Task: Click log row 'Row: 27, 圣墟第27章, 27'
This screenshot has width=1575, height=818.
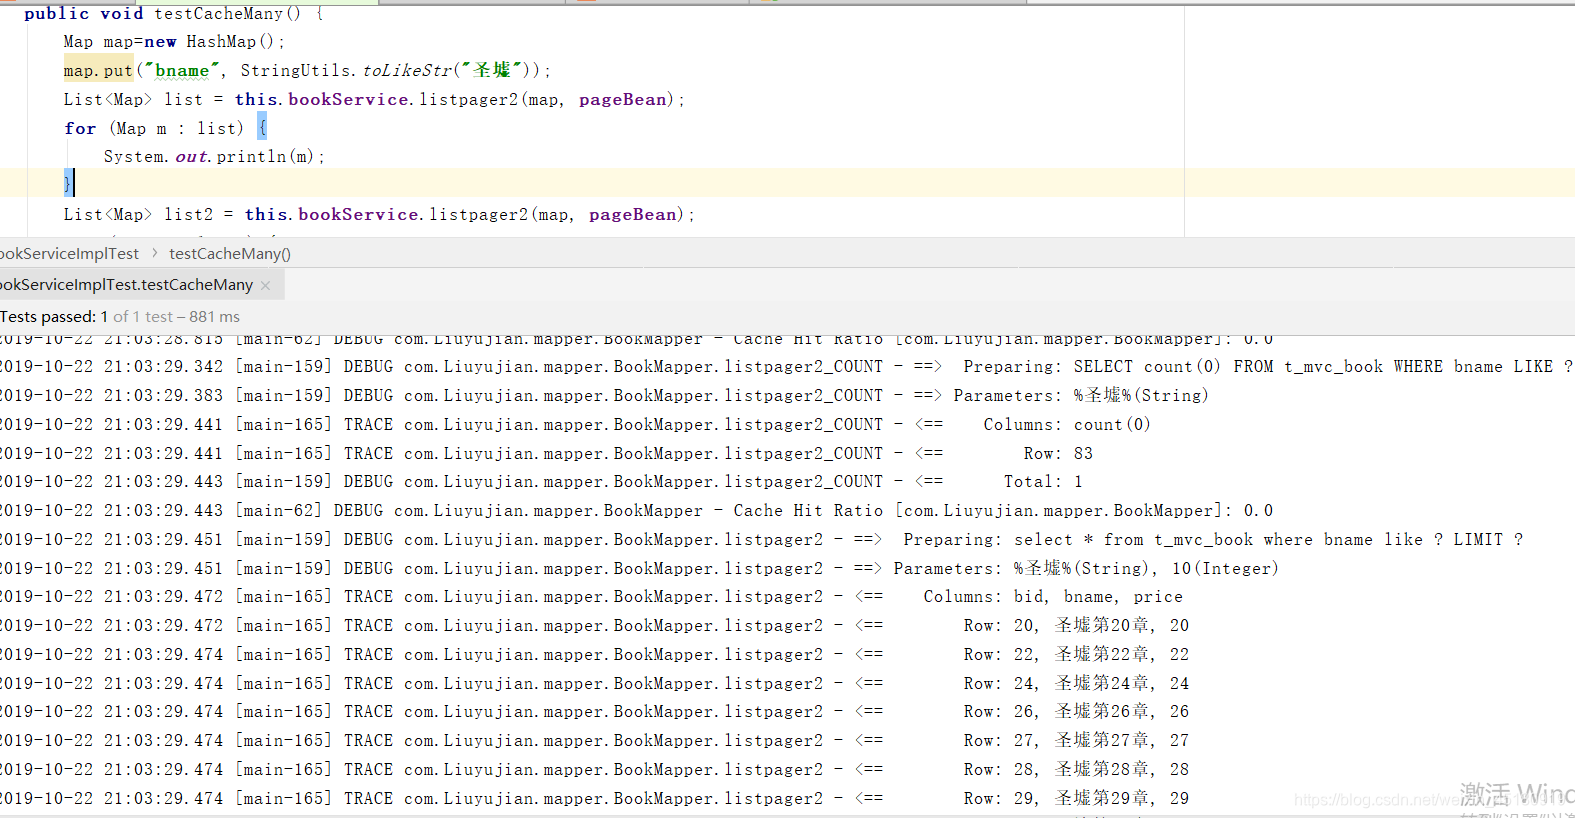Action: click(595, 741)
